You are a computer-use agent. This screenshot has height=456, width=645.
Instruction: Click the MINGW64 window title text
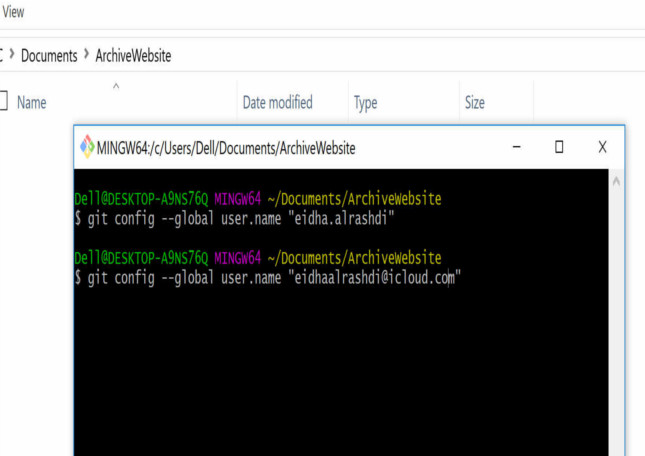pos(226,148)
